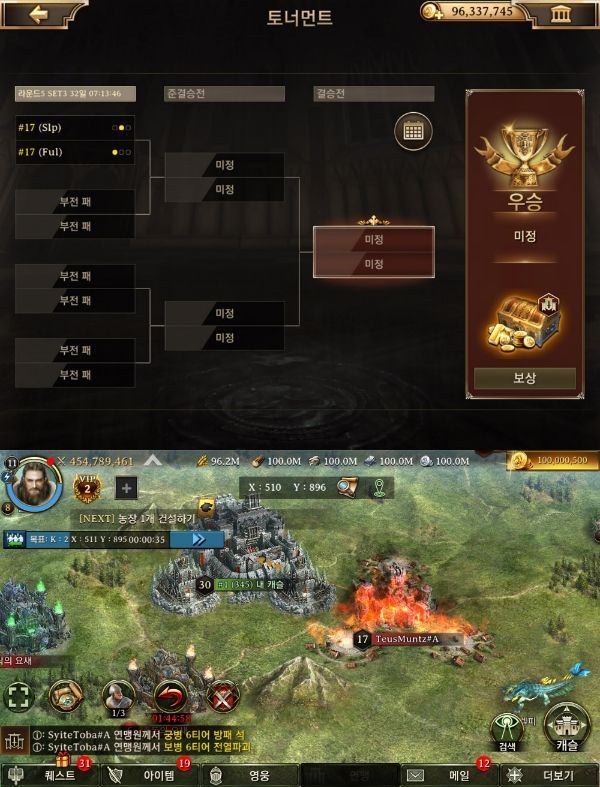Expand the resource bar with up chevron
600x787 pixels.
tap(153, 460)
